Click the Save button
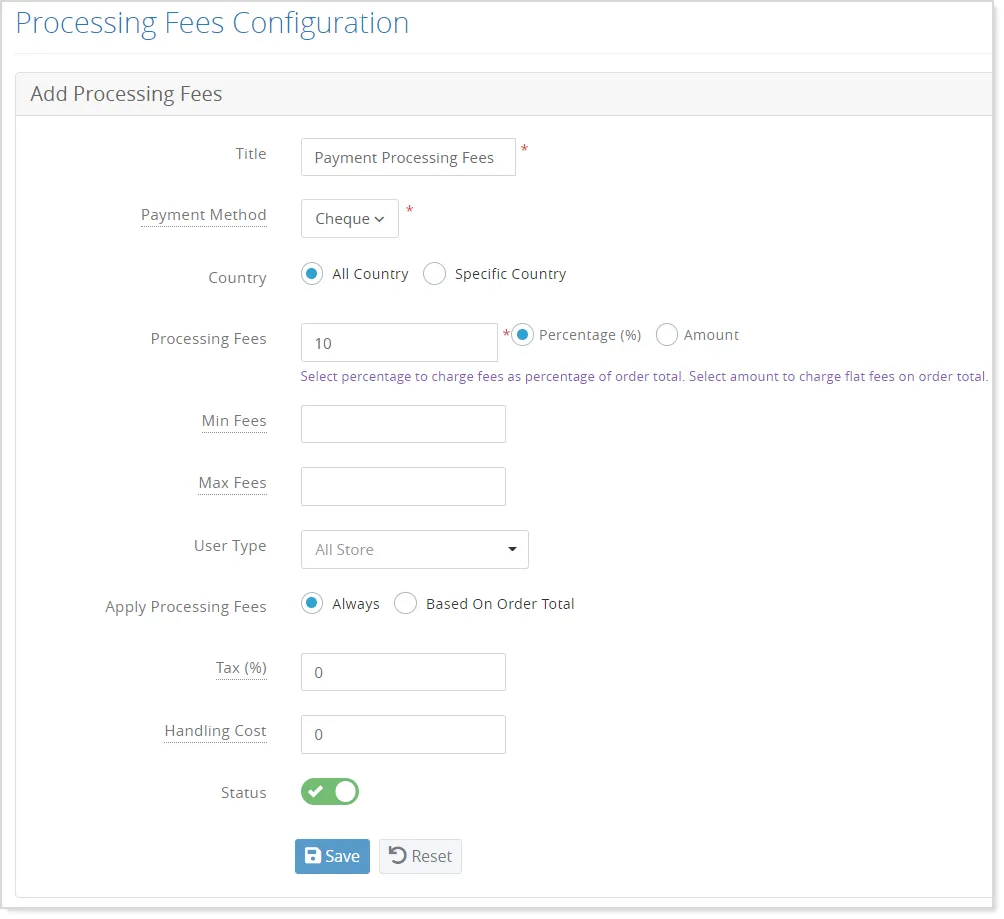 tap(332, 856)
